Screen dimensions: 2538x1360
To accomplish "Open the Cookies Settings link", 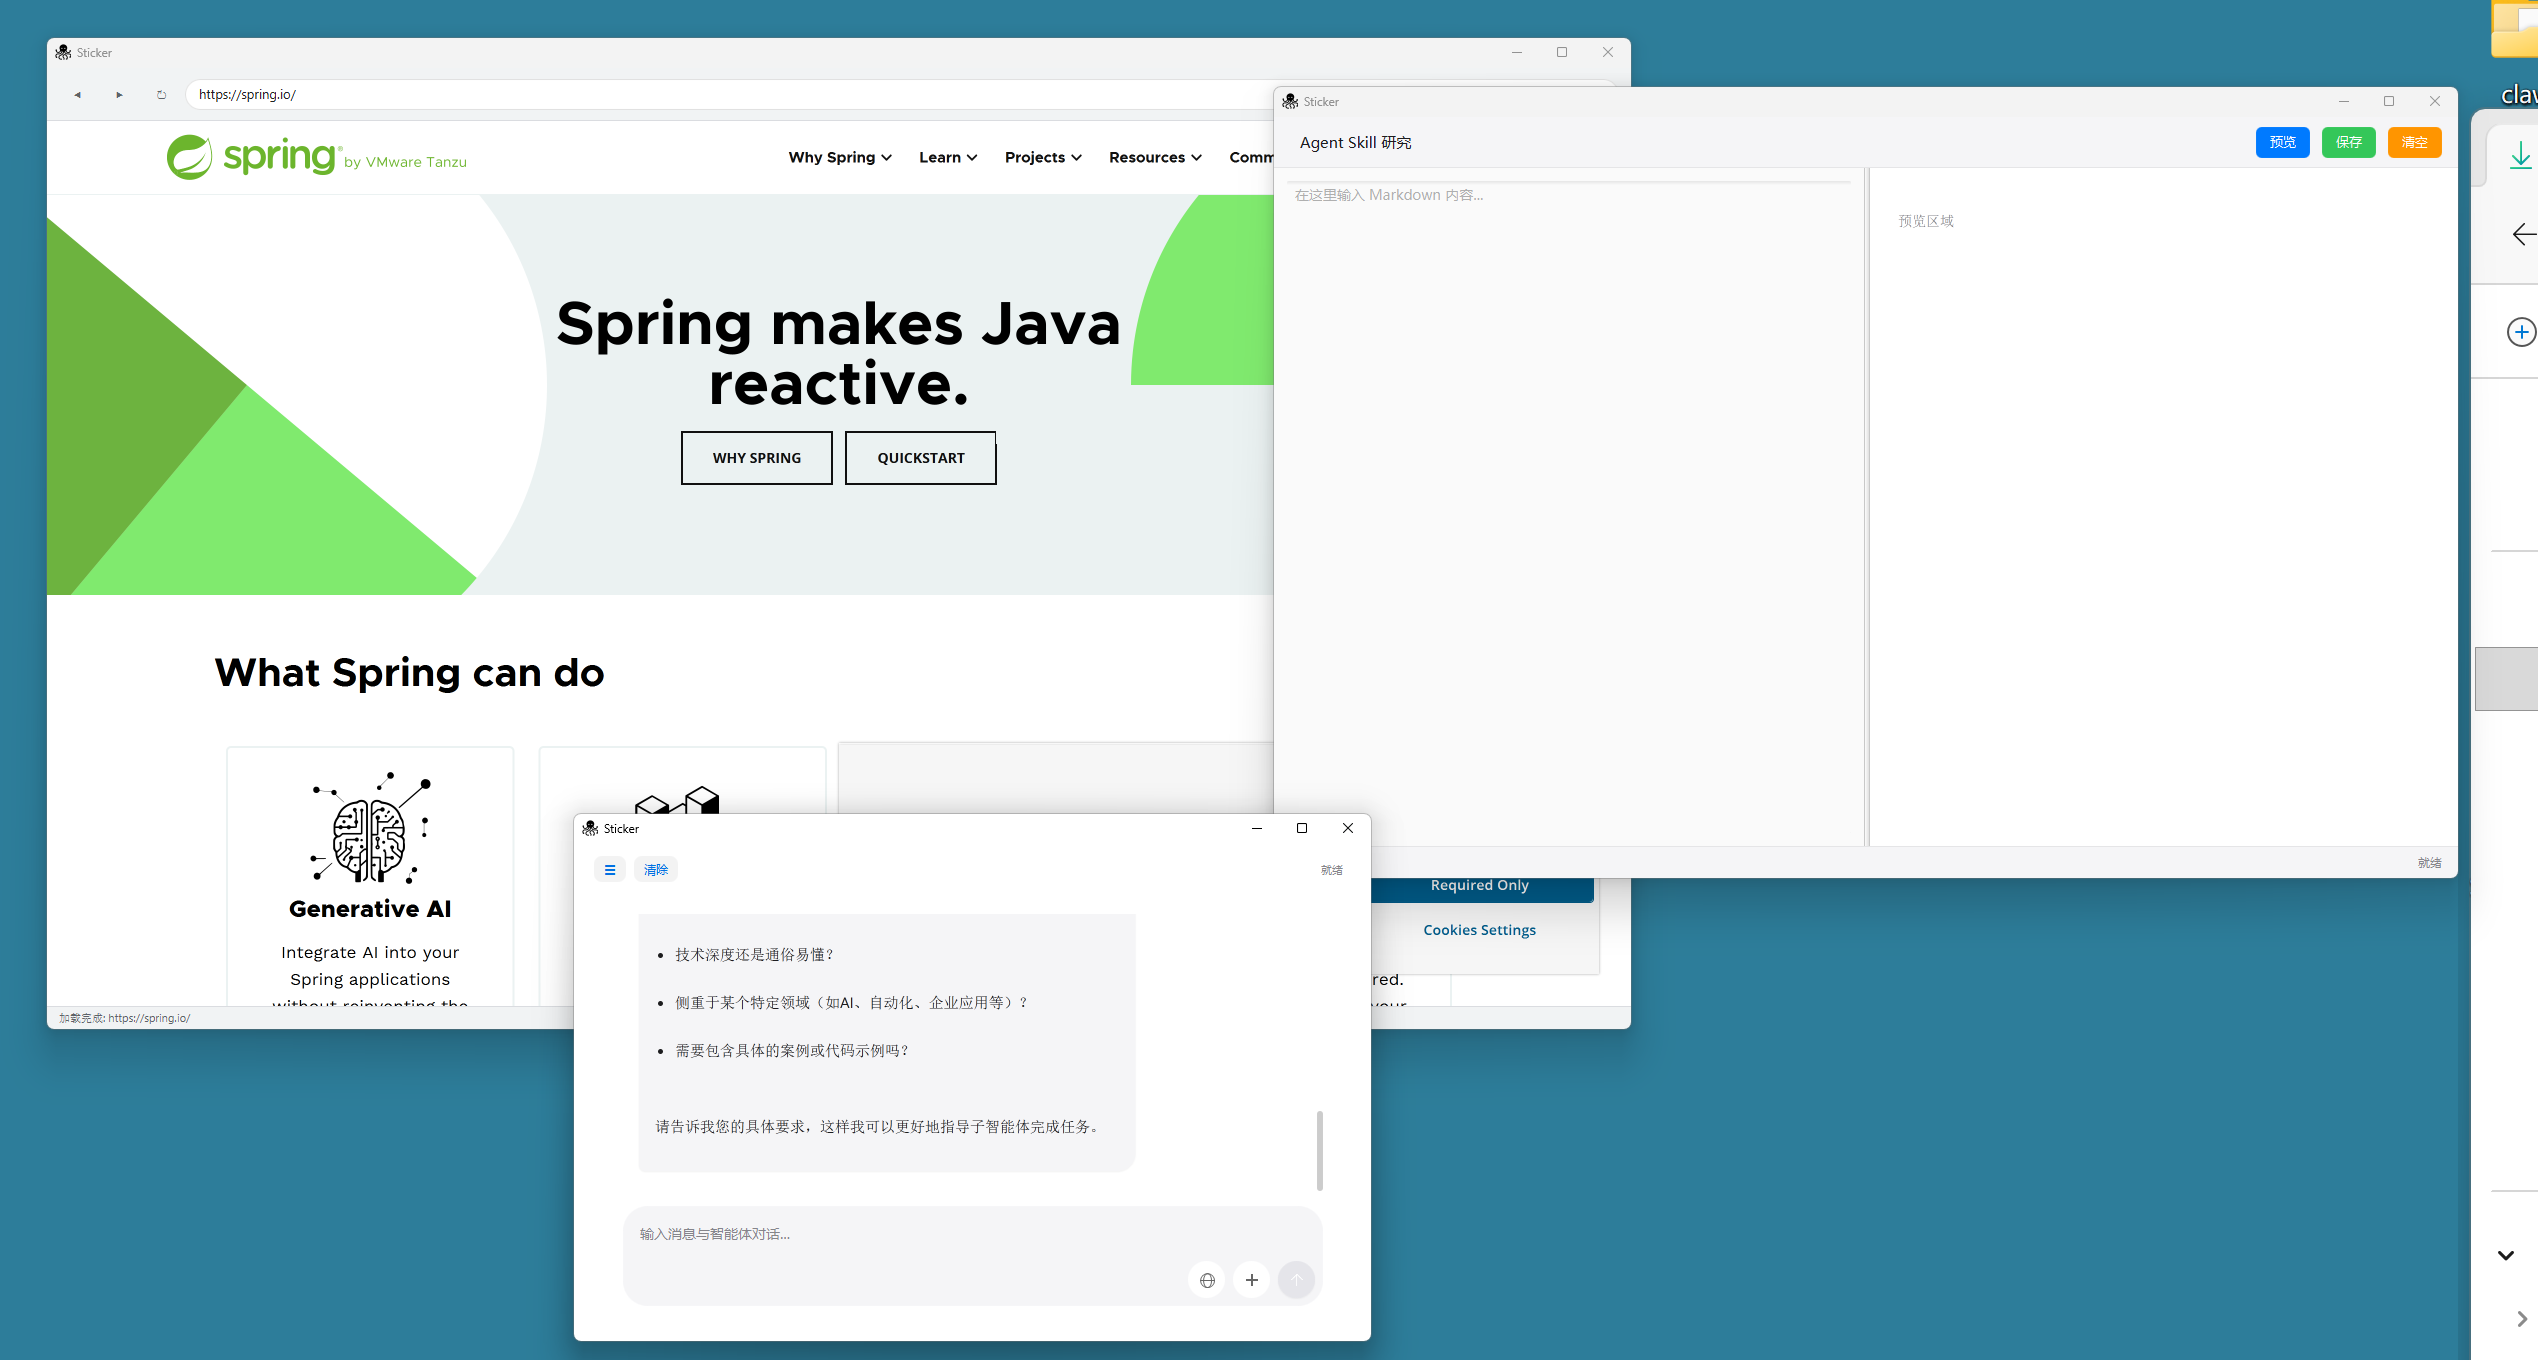I will point(1479,930).
